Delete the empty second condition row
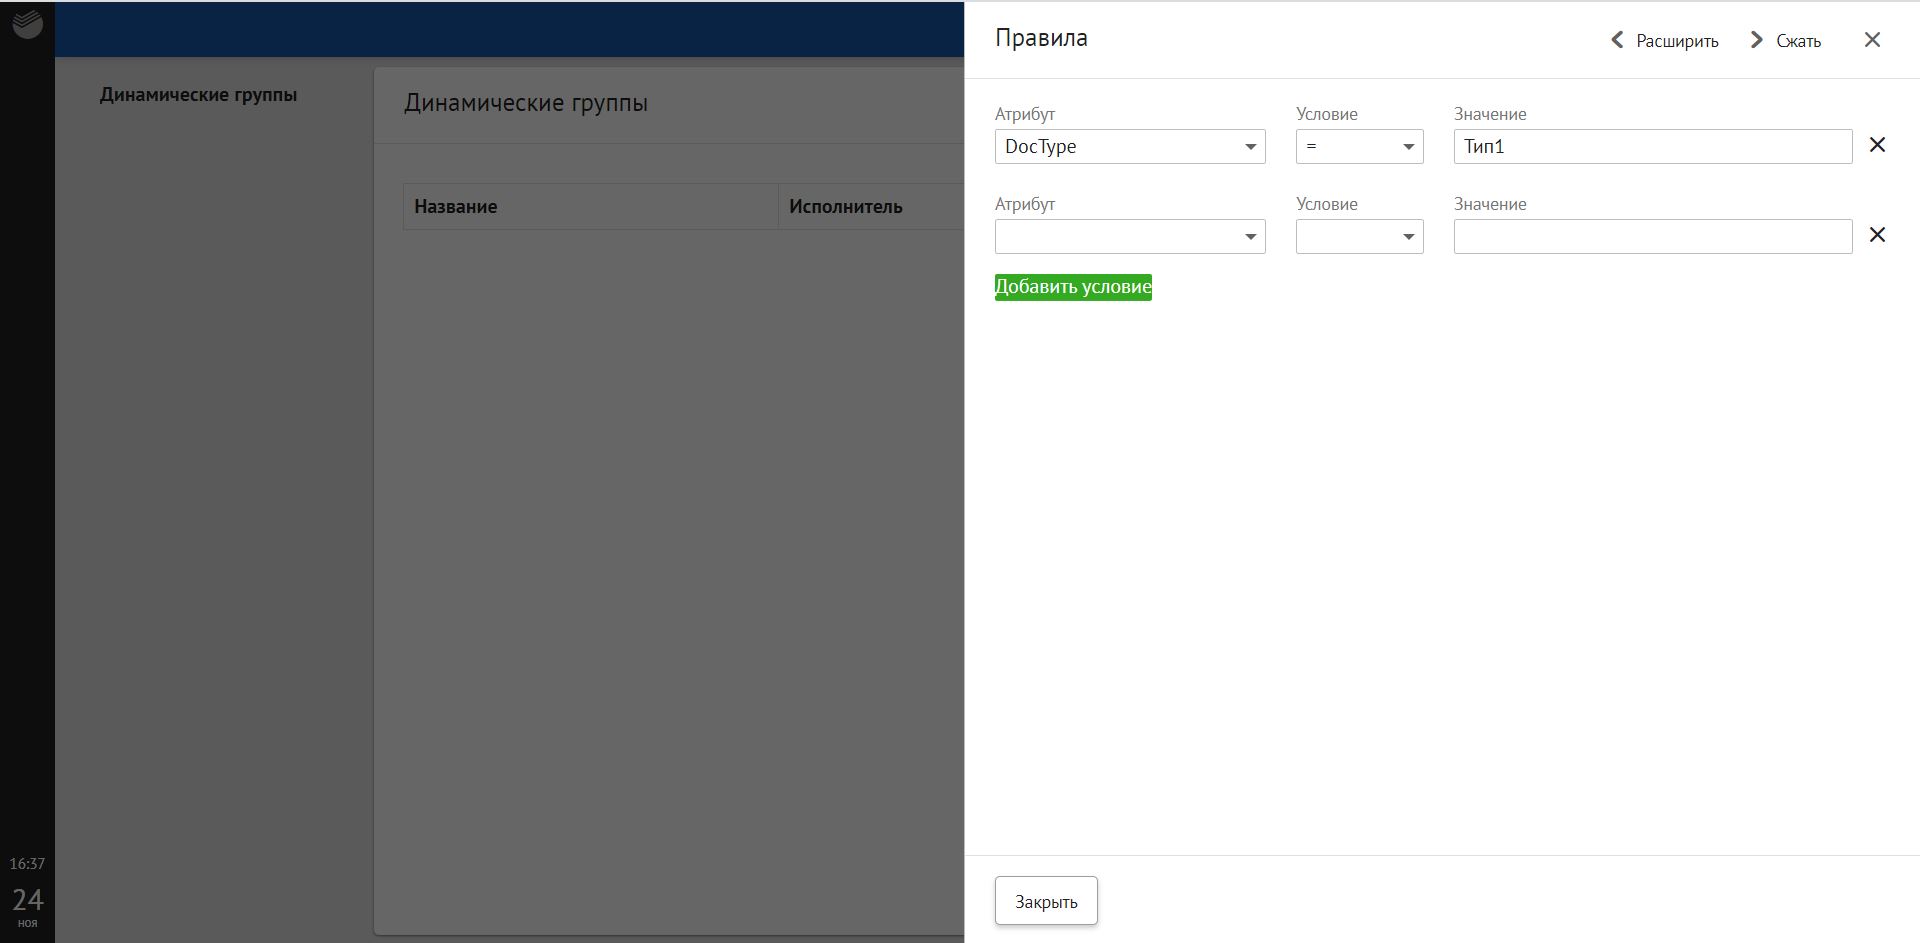Screen dimensions: 1920x943 pos(1877,235)
